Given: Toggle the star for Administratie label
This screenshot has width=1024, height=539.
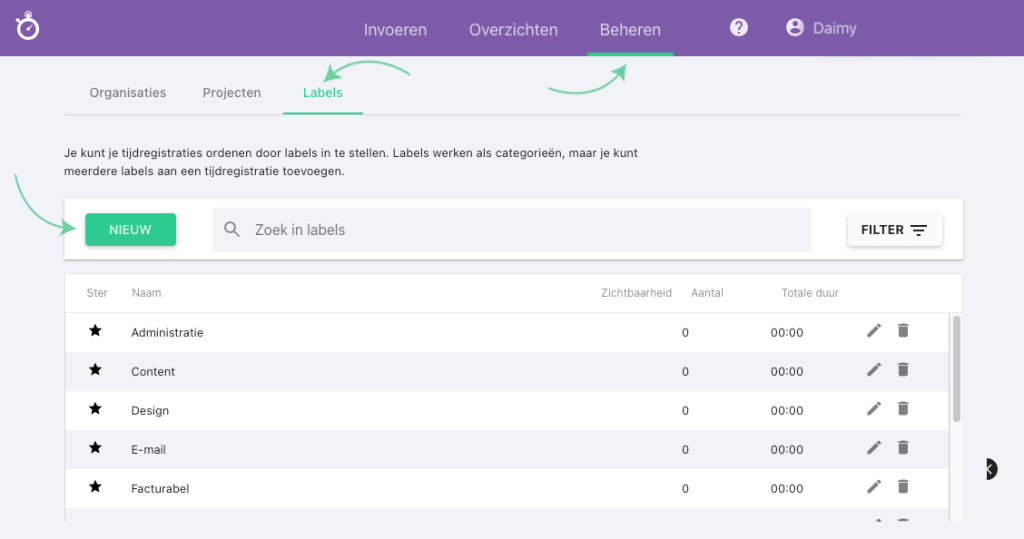Looking at the screenshot, I should pos(96,331).
